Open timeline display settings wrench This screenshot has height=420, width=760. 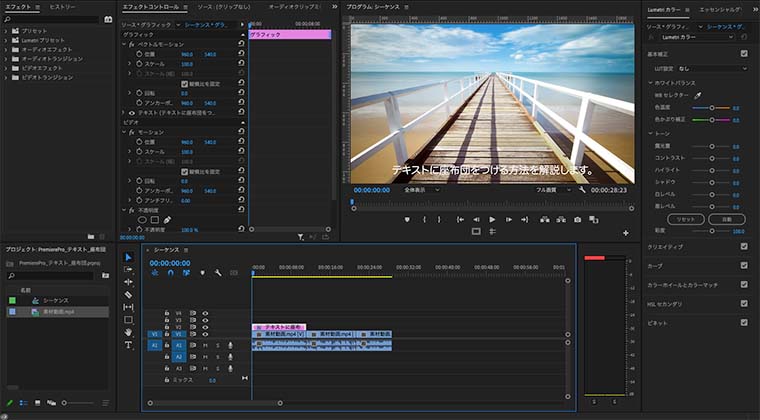(x=218, y=273)
